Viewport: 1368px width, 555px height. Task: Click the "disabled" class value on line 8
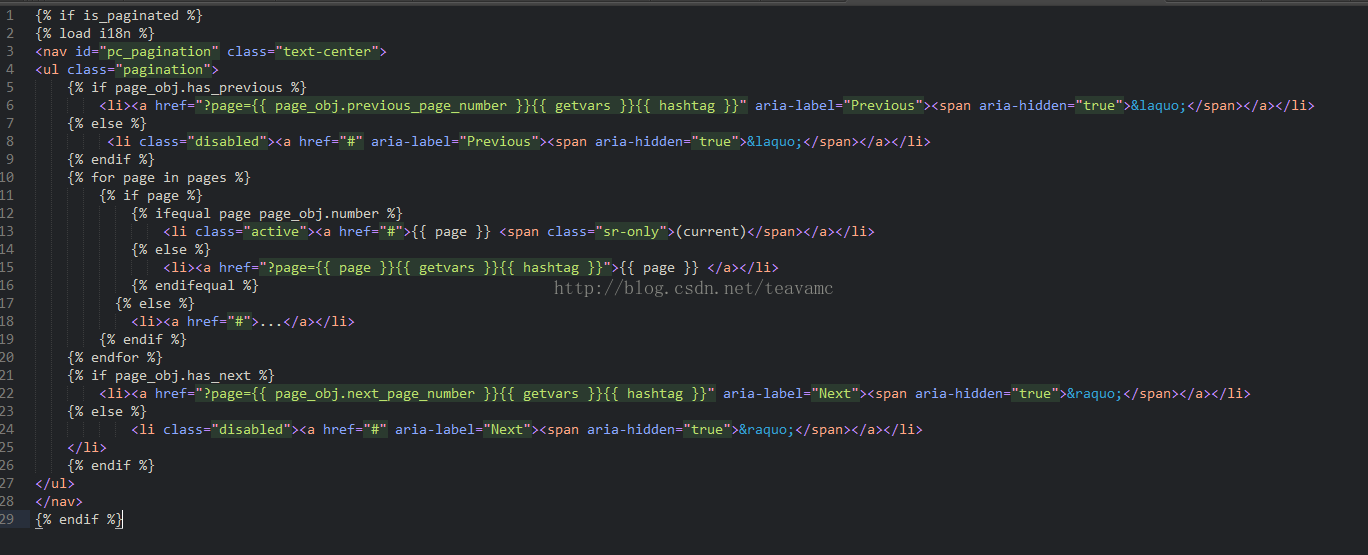227,142
